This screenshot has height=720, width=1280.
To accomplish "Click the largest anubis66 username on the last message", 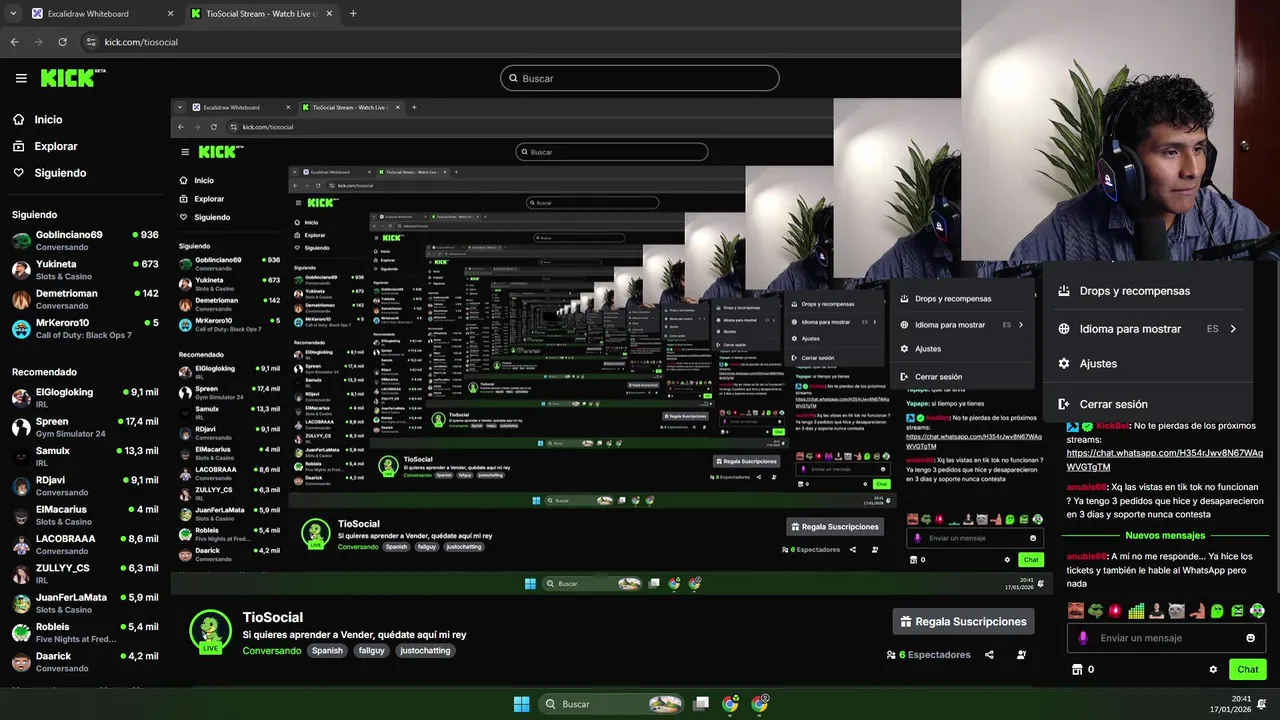I will (x=1085, y=557).
